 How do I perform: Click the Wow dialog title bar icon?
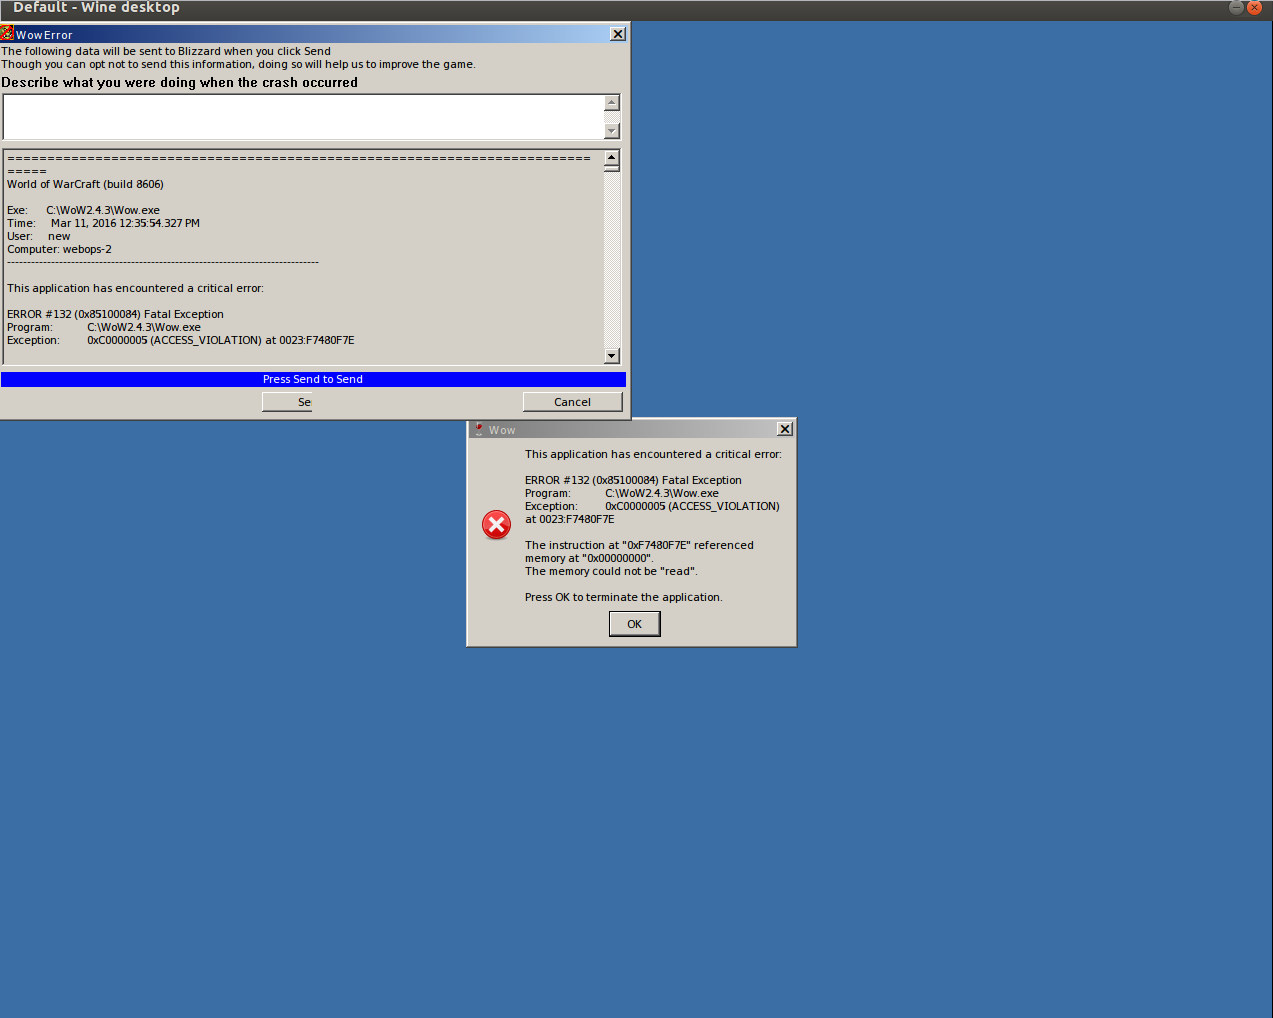[x=478, y=429]
